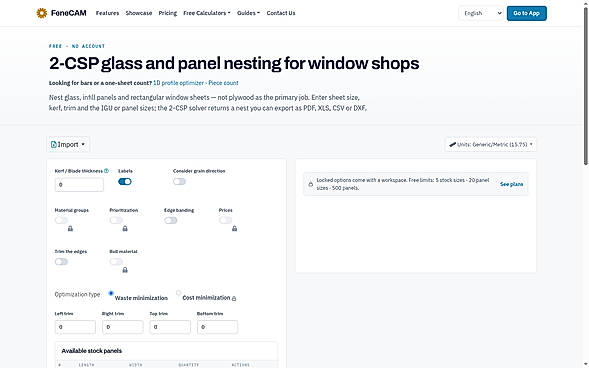This screenshot has width=589, height=368.
Task: Toggle the Material groups switch
Action: pyautogui.click(x=61, y=220)
